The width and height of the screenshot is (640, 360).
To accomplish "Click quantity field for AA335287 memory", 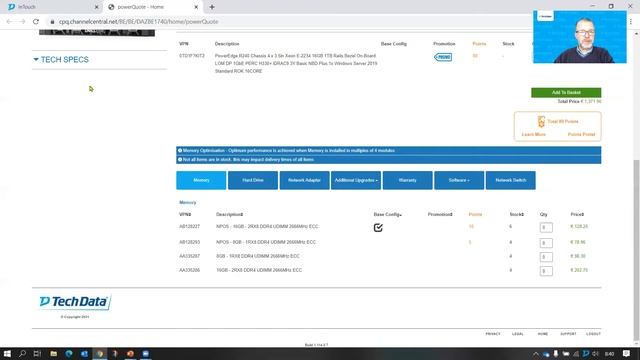I will [x=546, y=257].
